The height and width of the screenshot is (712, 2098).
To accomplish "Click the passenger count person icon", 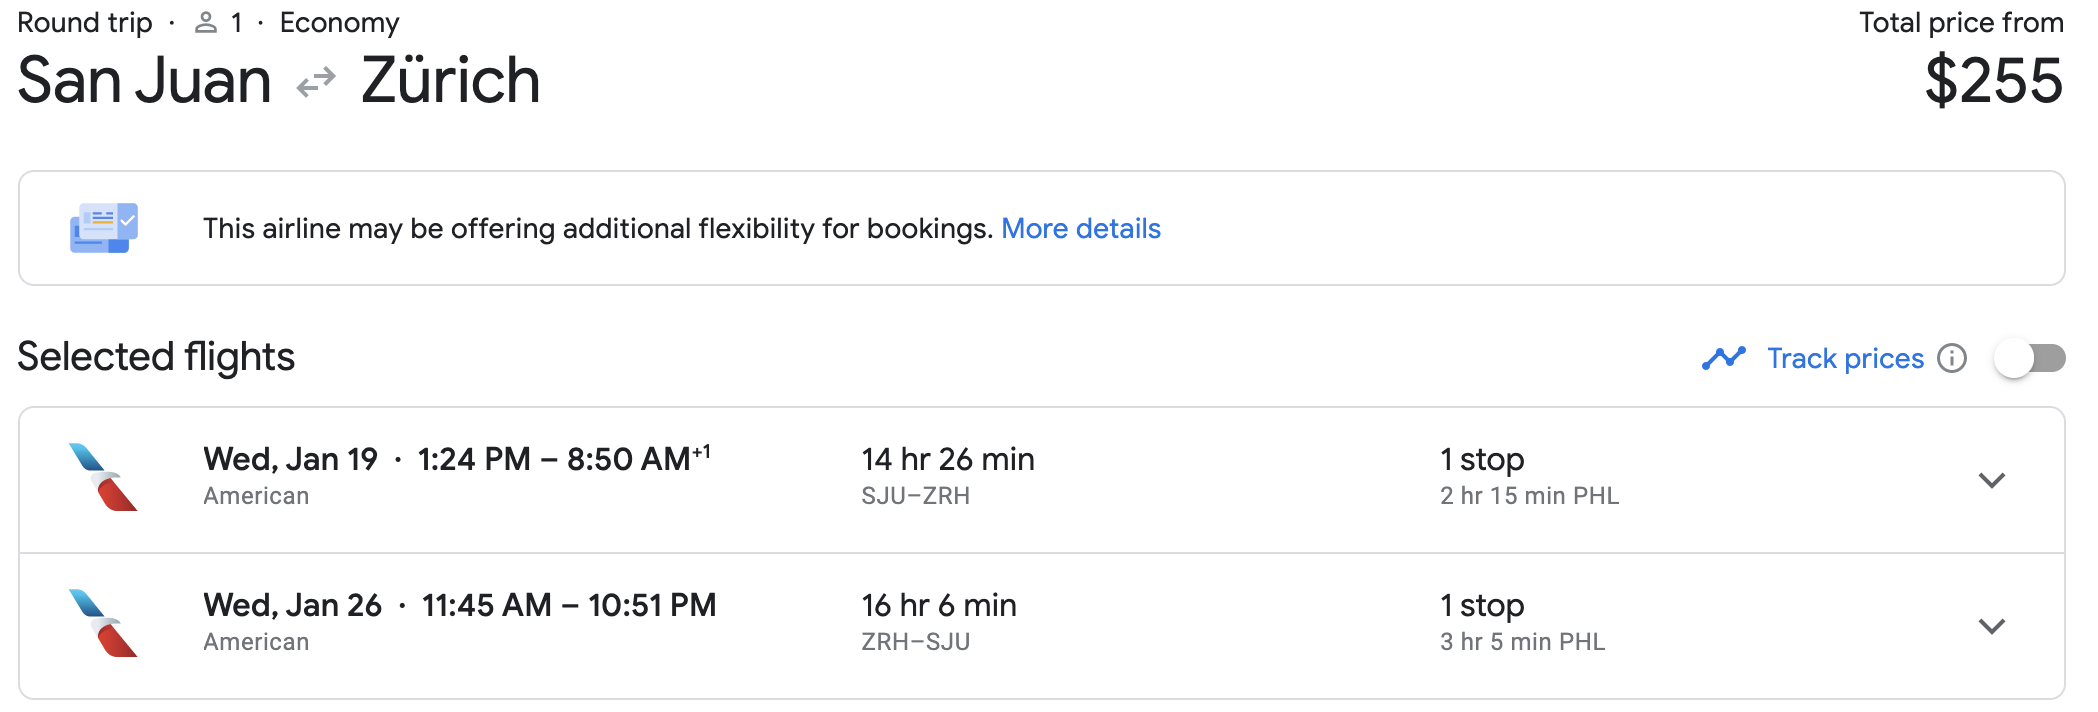I will 206,21.
